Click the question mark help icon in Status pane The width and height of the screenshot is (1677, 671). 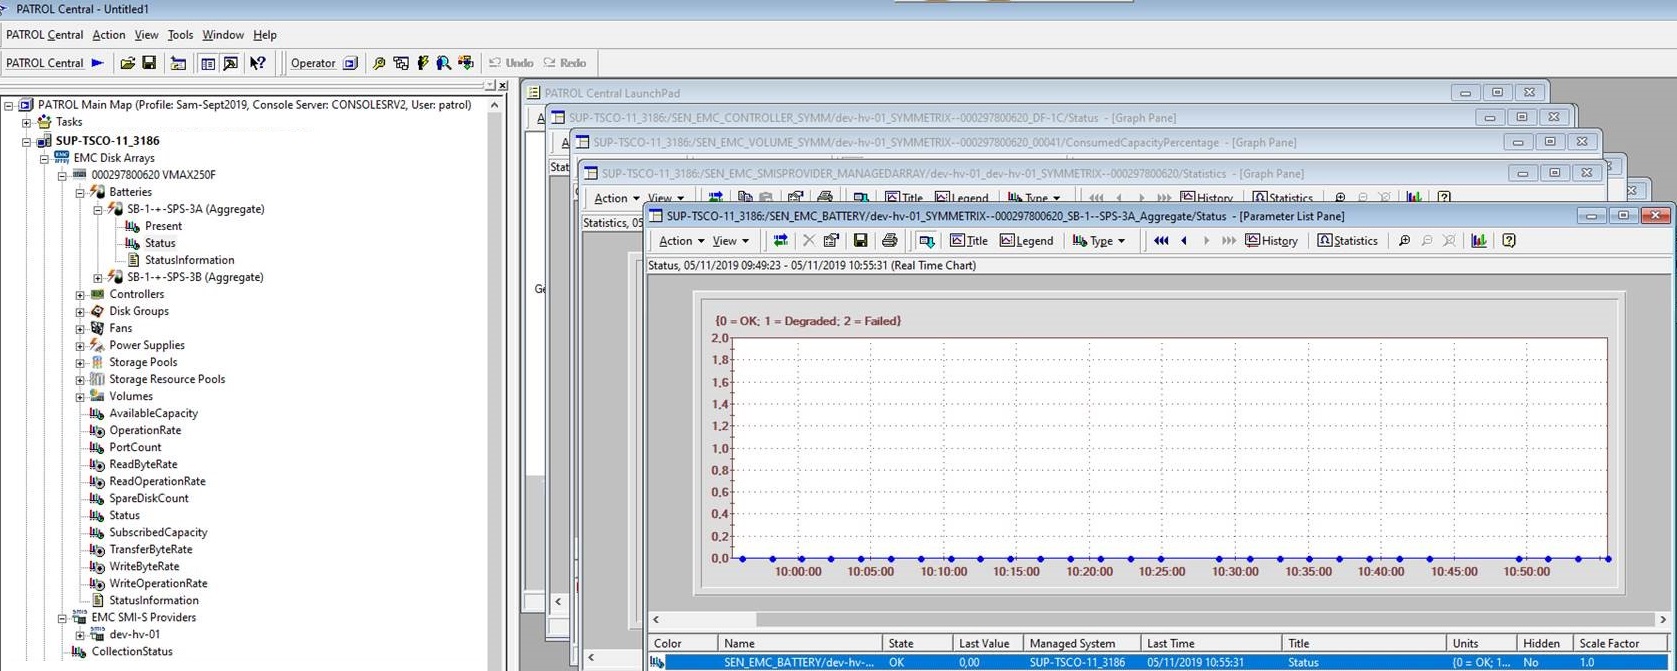[x=1509, y=241]
